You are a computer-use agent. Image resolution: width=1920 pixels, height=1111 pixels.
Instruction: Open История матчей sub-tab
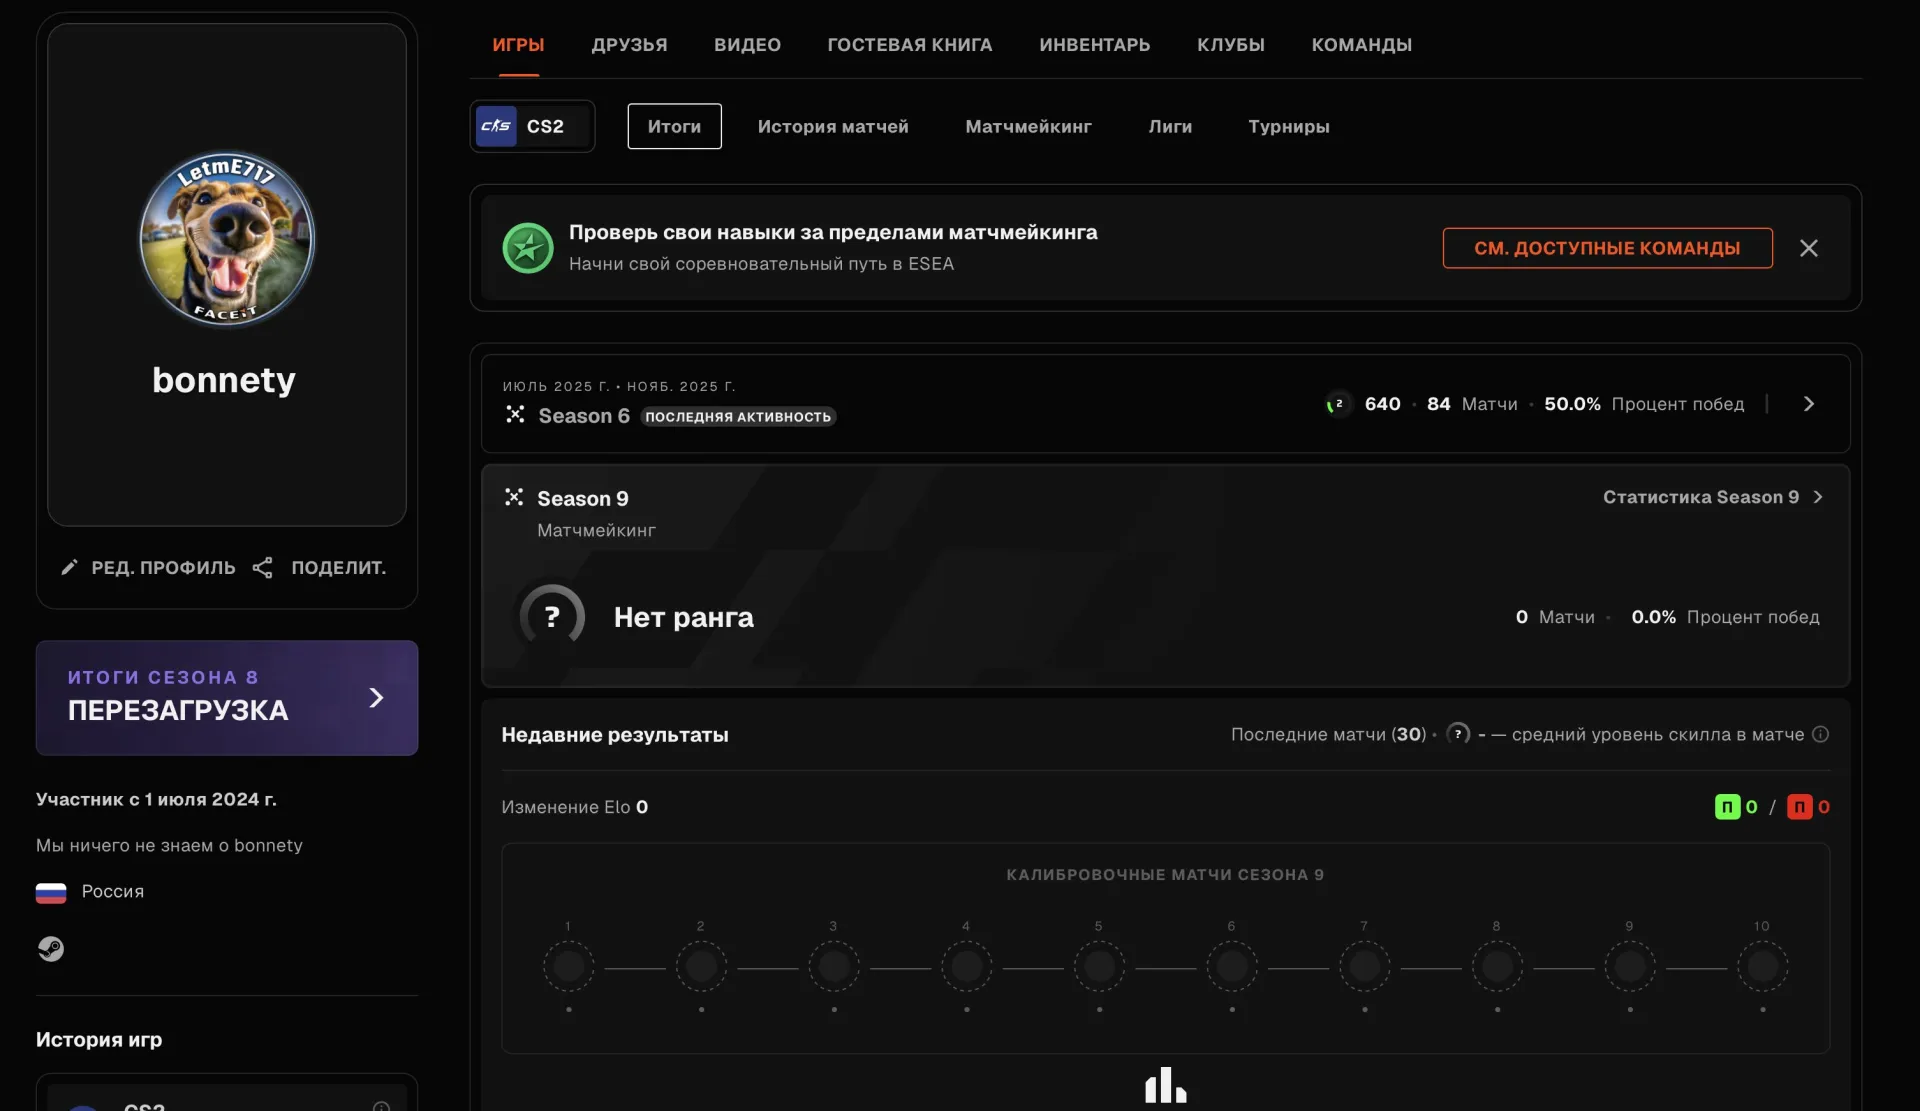[x=833, y=126]
